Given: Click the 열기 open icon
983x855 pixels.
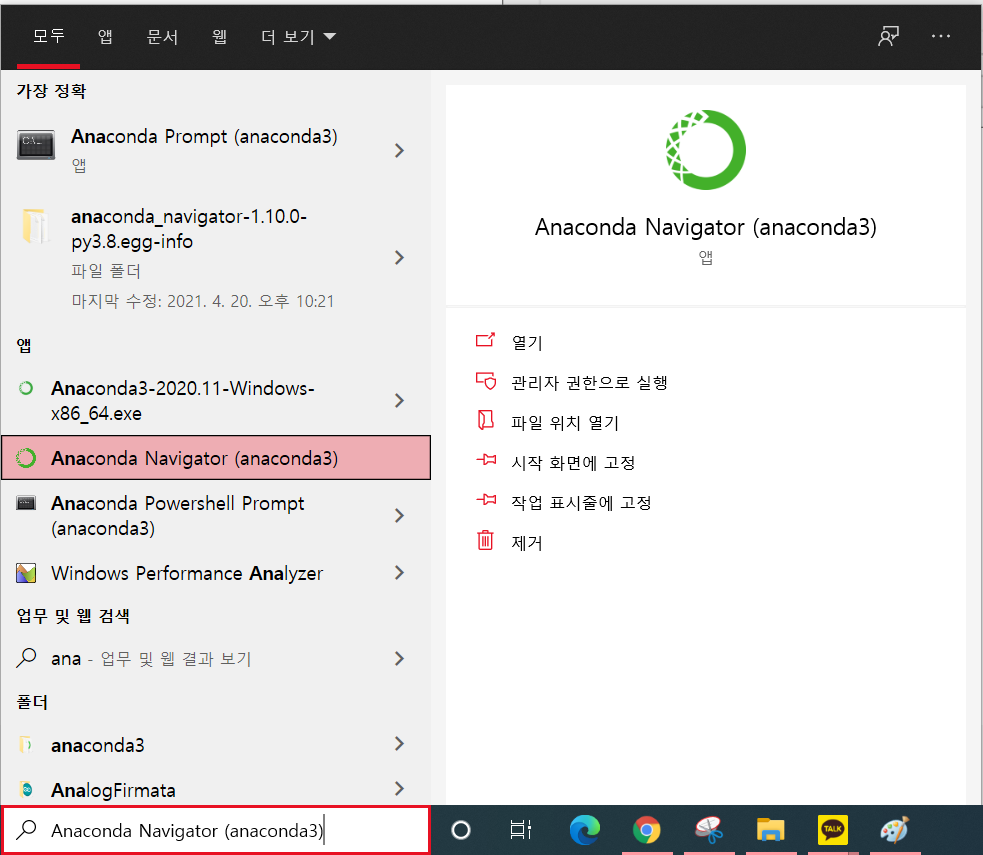Looking at the screenshot, I should click(x=485, y=340).
